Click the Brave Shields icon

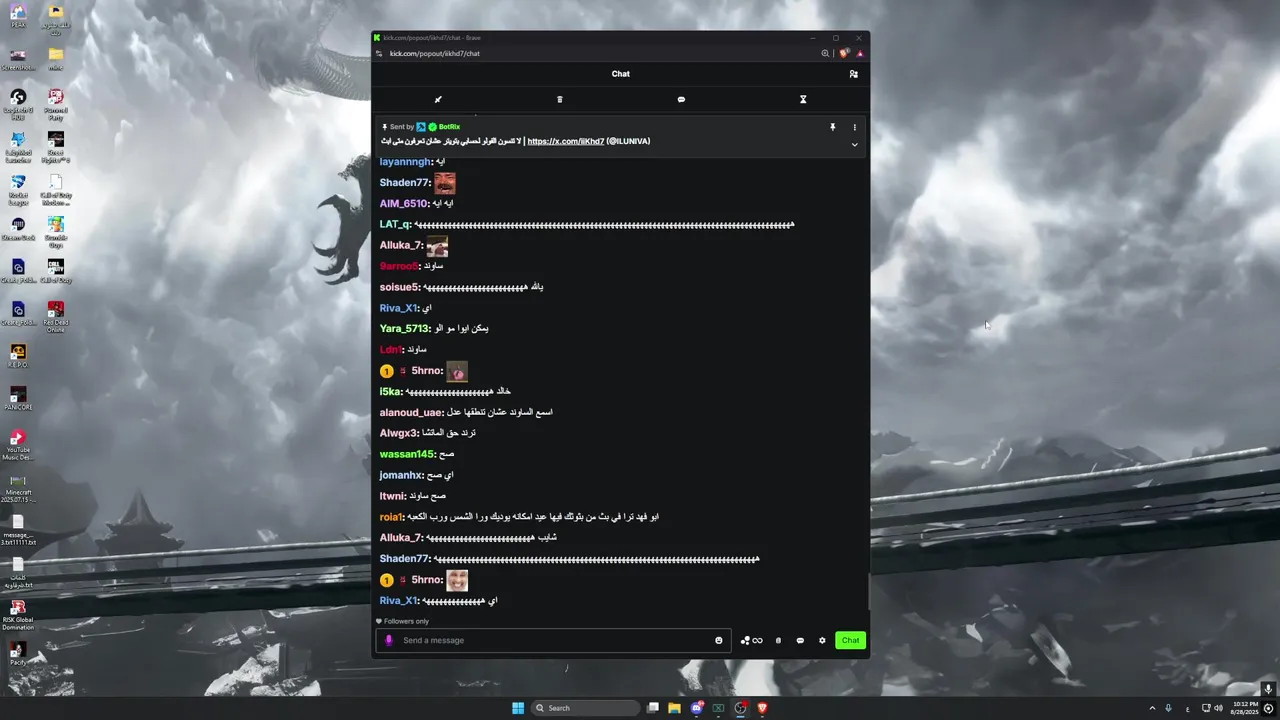coord(845,53)
